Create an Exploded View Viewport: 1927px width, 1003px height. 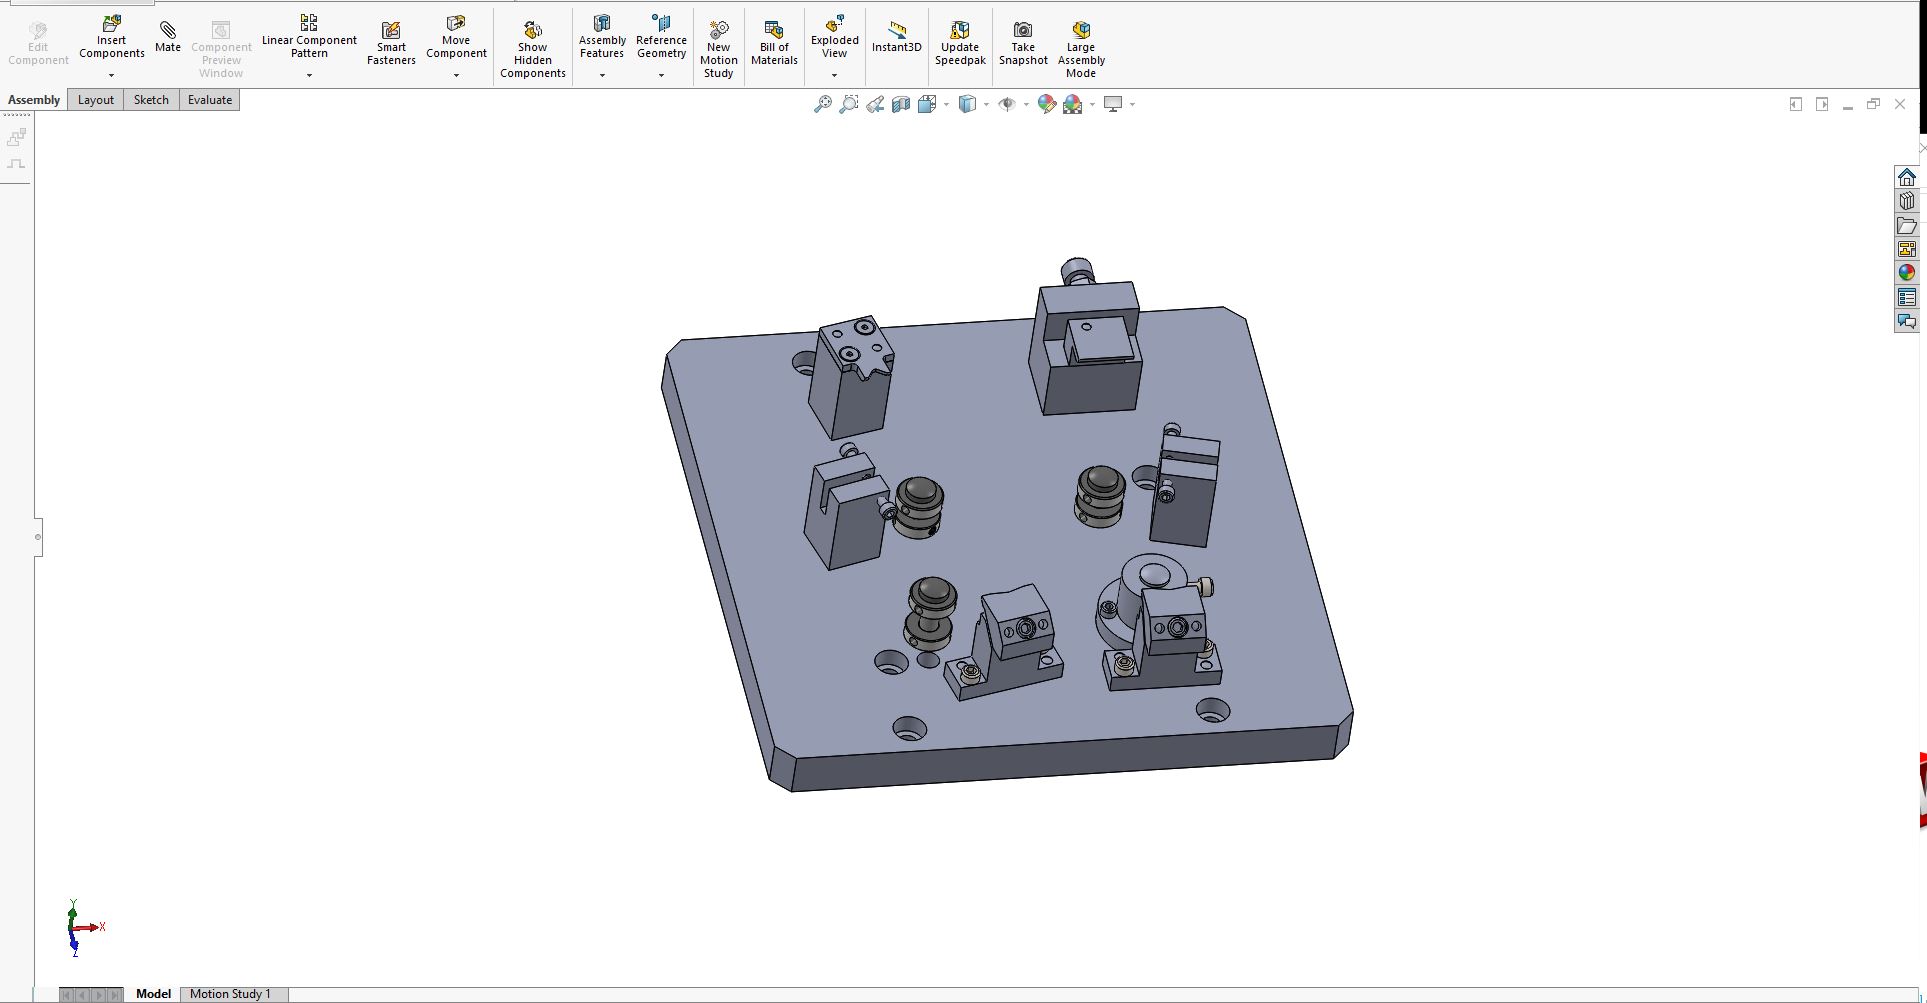click(x=834, y=37)
